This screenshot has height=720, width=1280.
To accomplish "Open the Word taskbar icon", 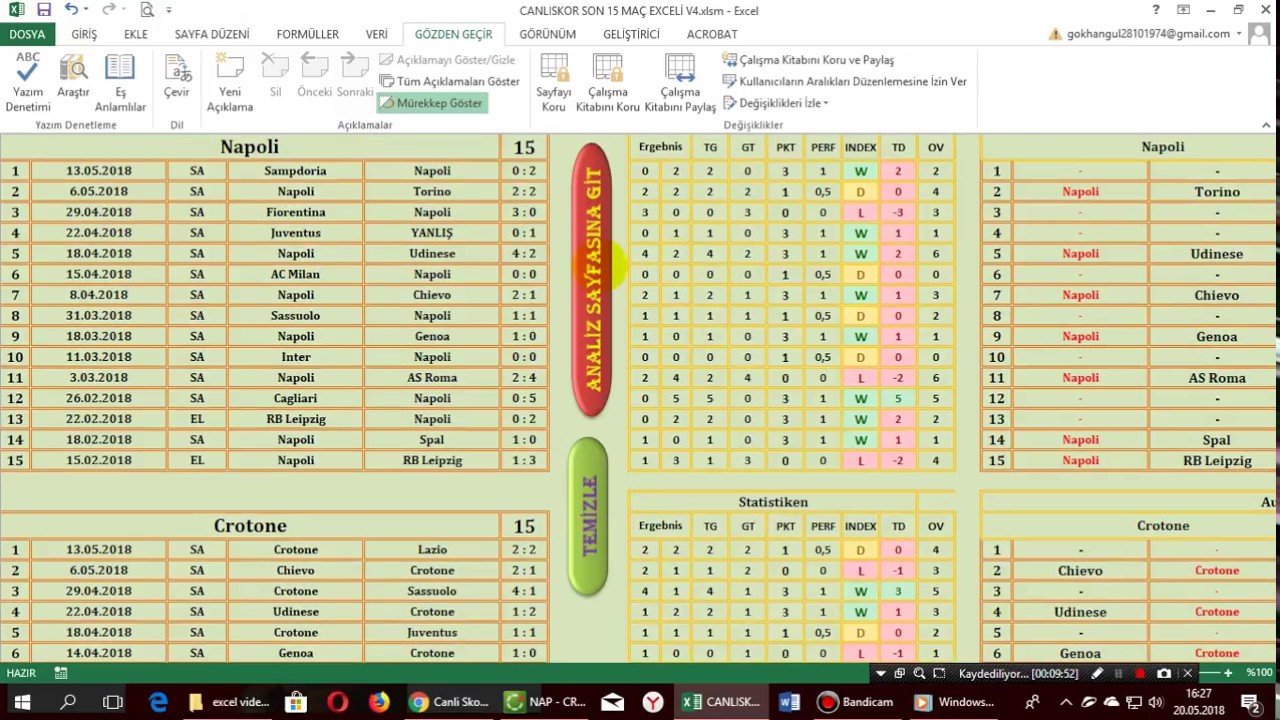I will tap(789, 702).
